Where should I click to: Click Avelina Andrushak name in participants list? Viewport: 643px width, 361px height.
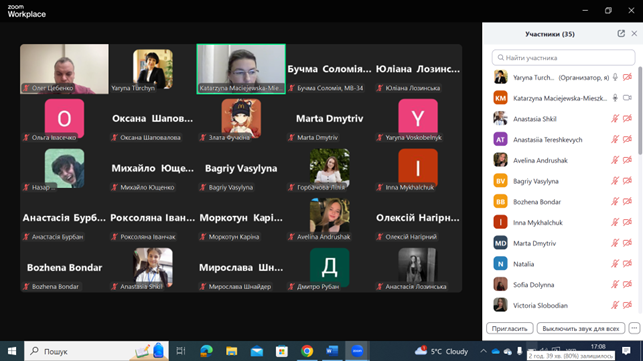[540, 160]
